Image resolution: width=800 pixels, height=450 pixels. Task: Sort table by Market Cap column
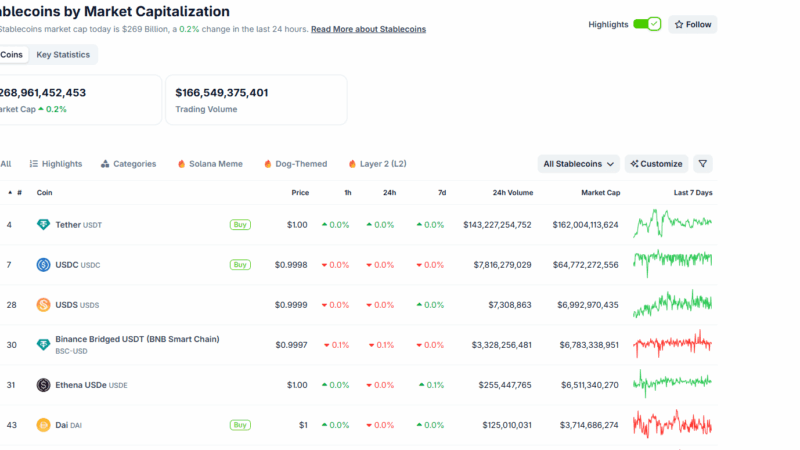[x=601, y=192]
